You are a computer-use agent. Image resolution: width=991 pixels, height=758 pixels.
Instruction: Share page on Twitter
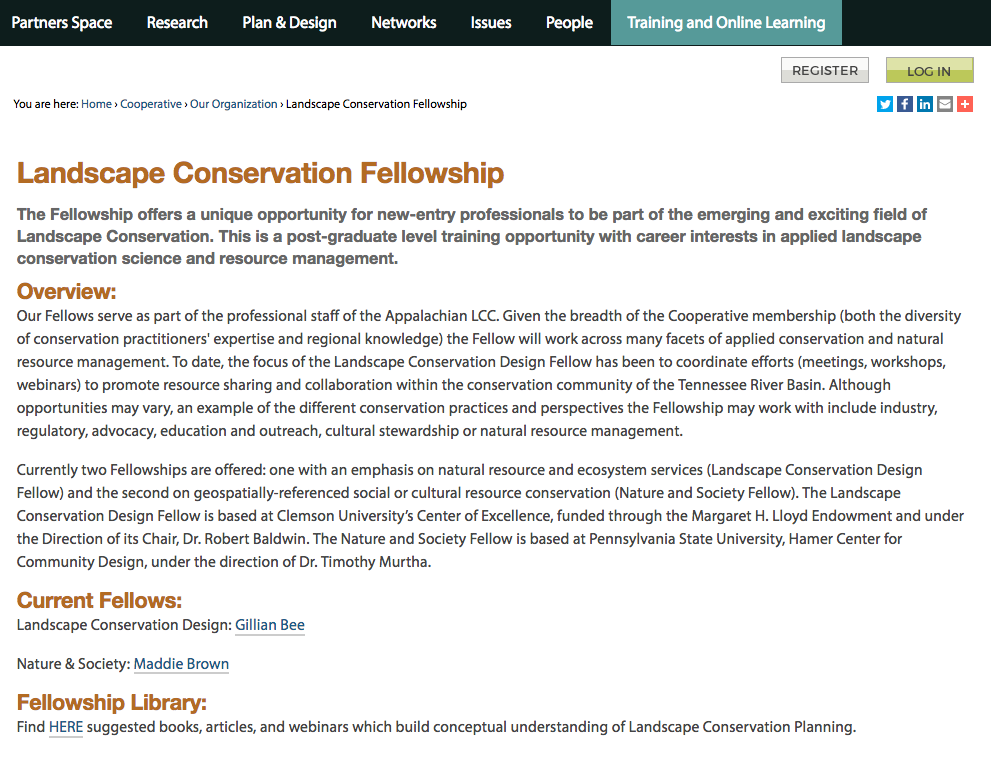[x=885, y=104]
